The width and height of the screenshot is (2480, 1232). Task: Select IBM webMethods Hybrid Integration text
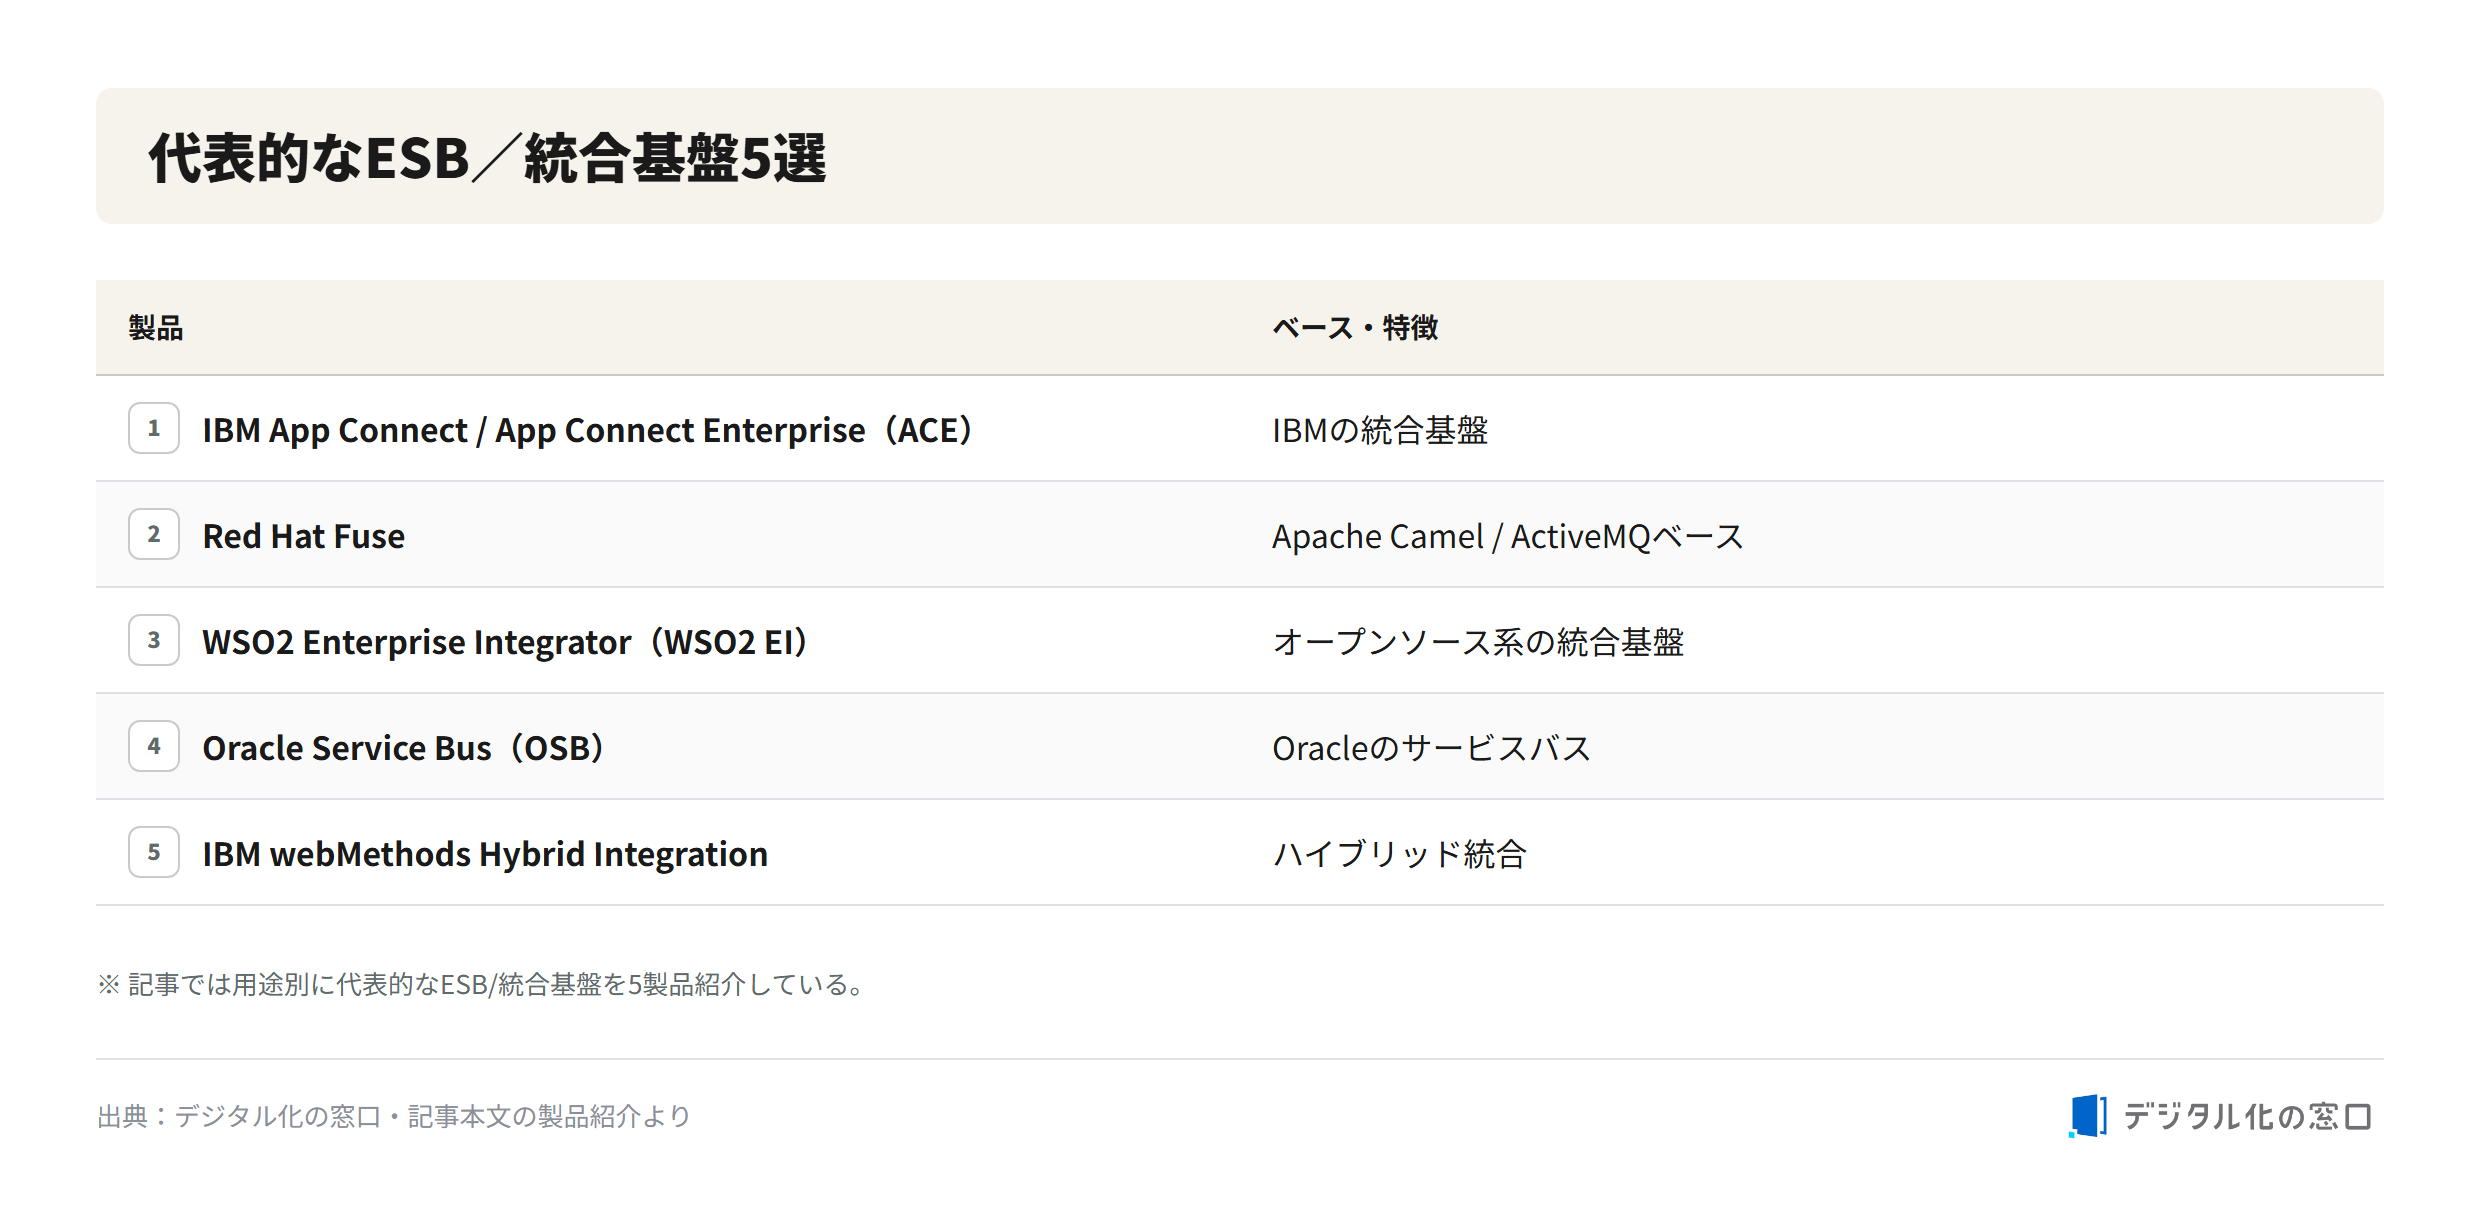485,854
